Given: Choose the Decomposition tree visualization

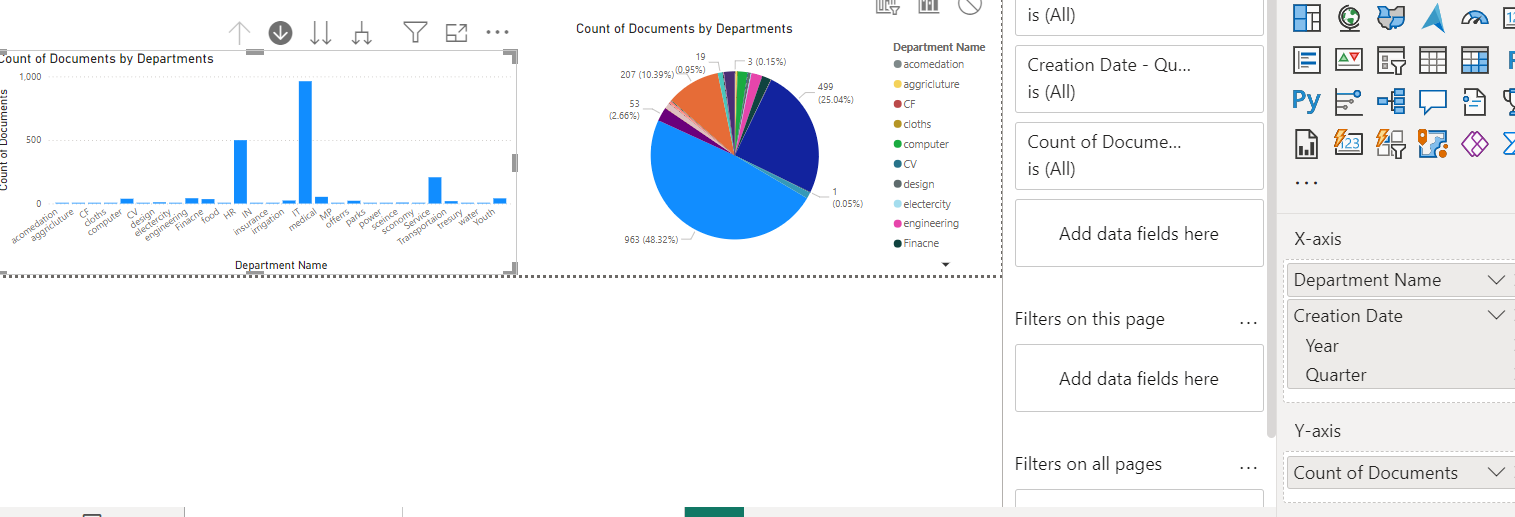Looking at the screenshot, I should click(x=1391, y=101).
